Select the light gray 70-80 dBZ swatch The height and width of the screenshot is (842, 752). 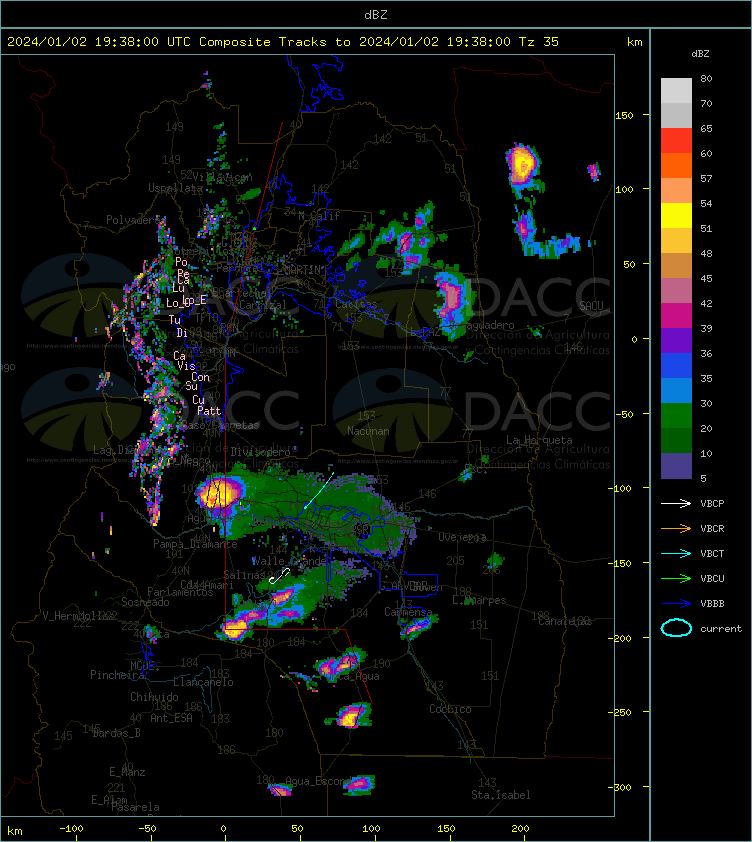tap(676, 91)
